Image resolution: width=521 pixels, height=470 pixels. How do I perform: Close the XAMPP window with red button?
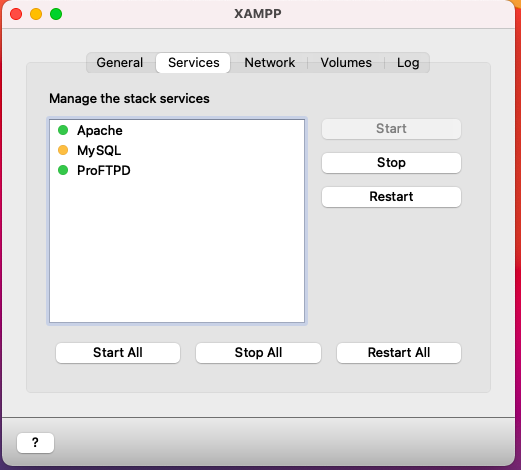point(16,14)
